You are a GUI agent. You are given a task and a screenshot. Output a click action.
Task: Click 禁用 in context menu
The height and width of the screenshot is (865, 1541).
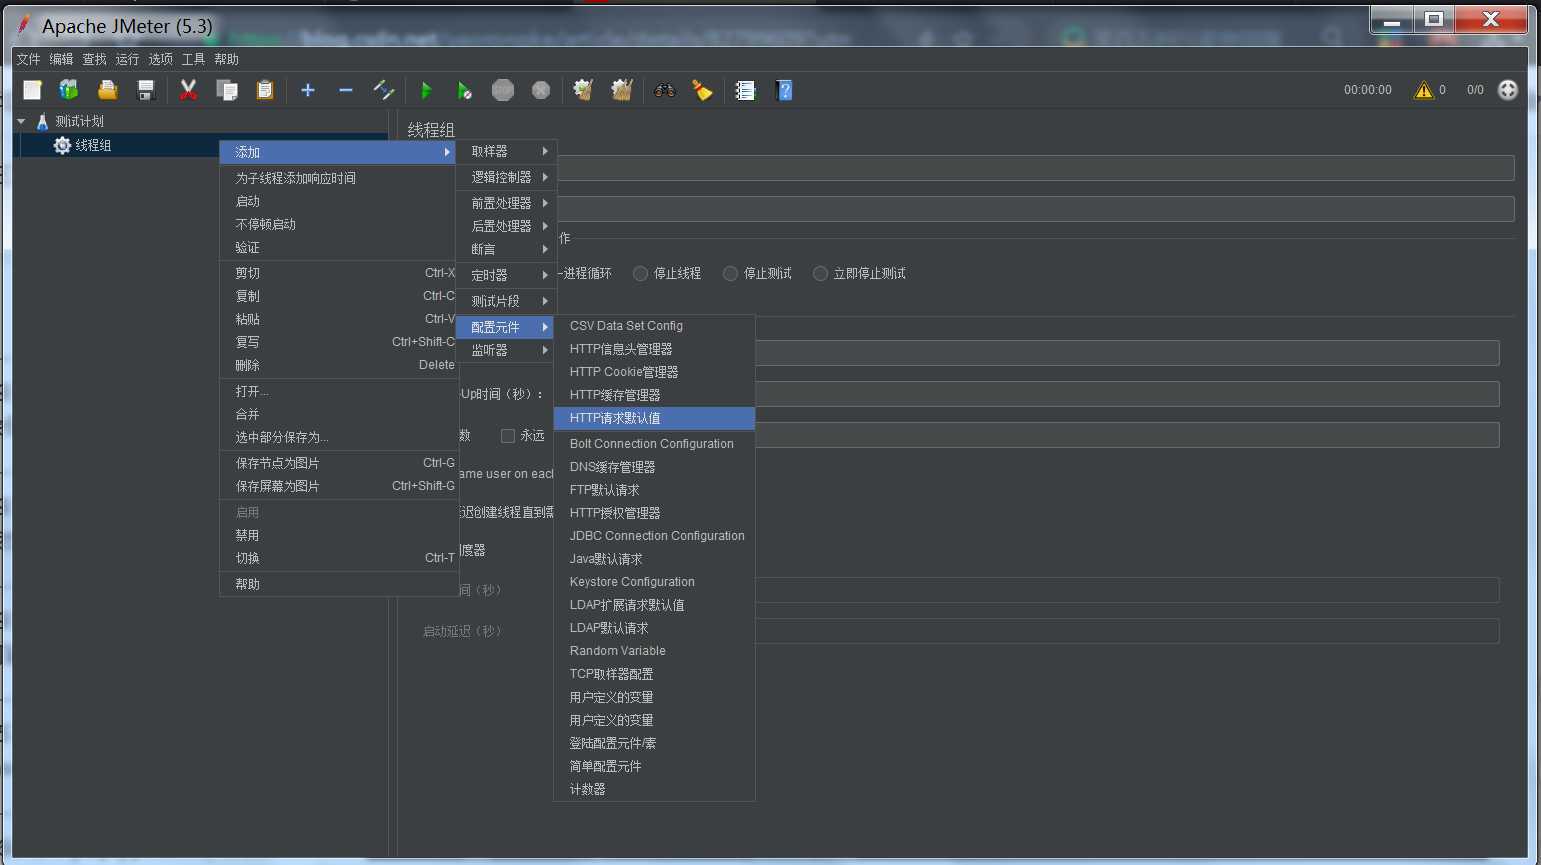coord(338,535)
